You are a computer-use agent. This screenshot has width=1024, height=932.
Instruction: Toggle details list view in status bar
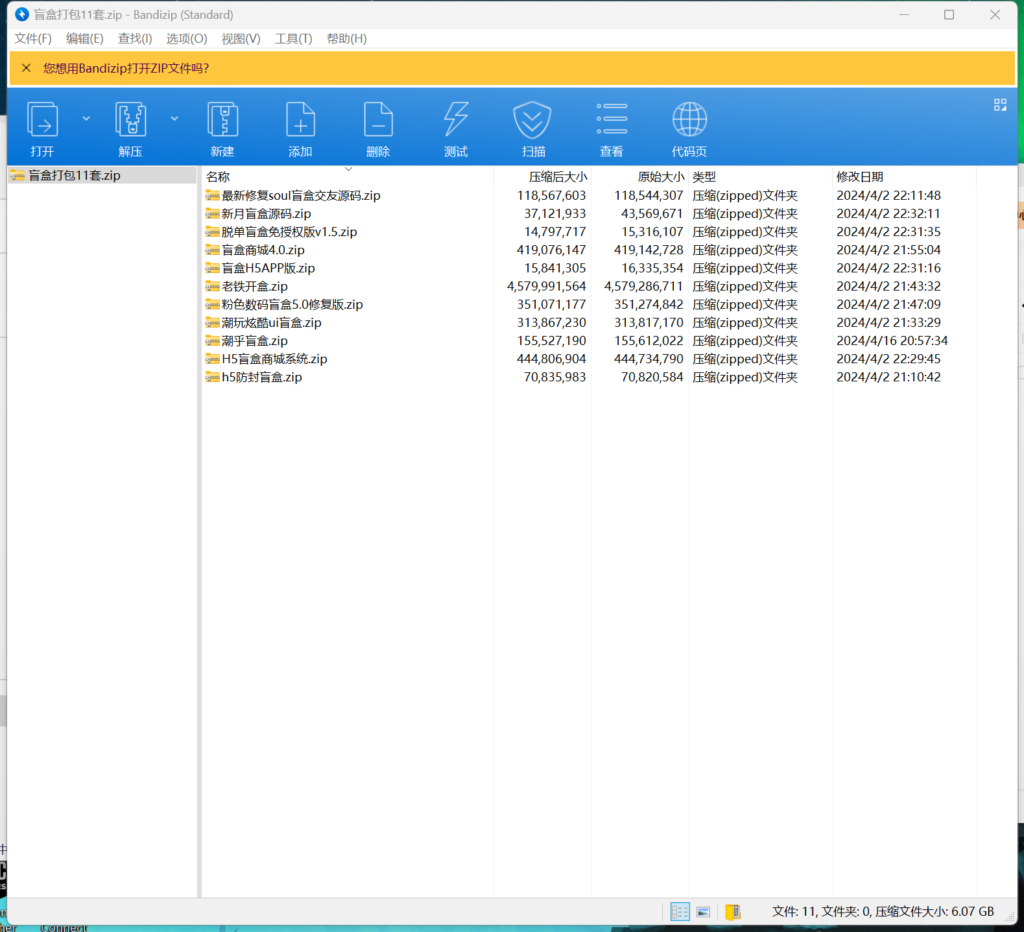pyautogui.click(x=680, y=912)
